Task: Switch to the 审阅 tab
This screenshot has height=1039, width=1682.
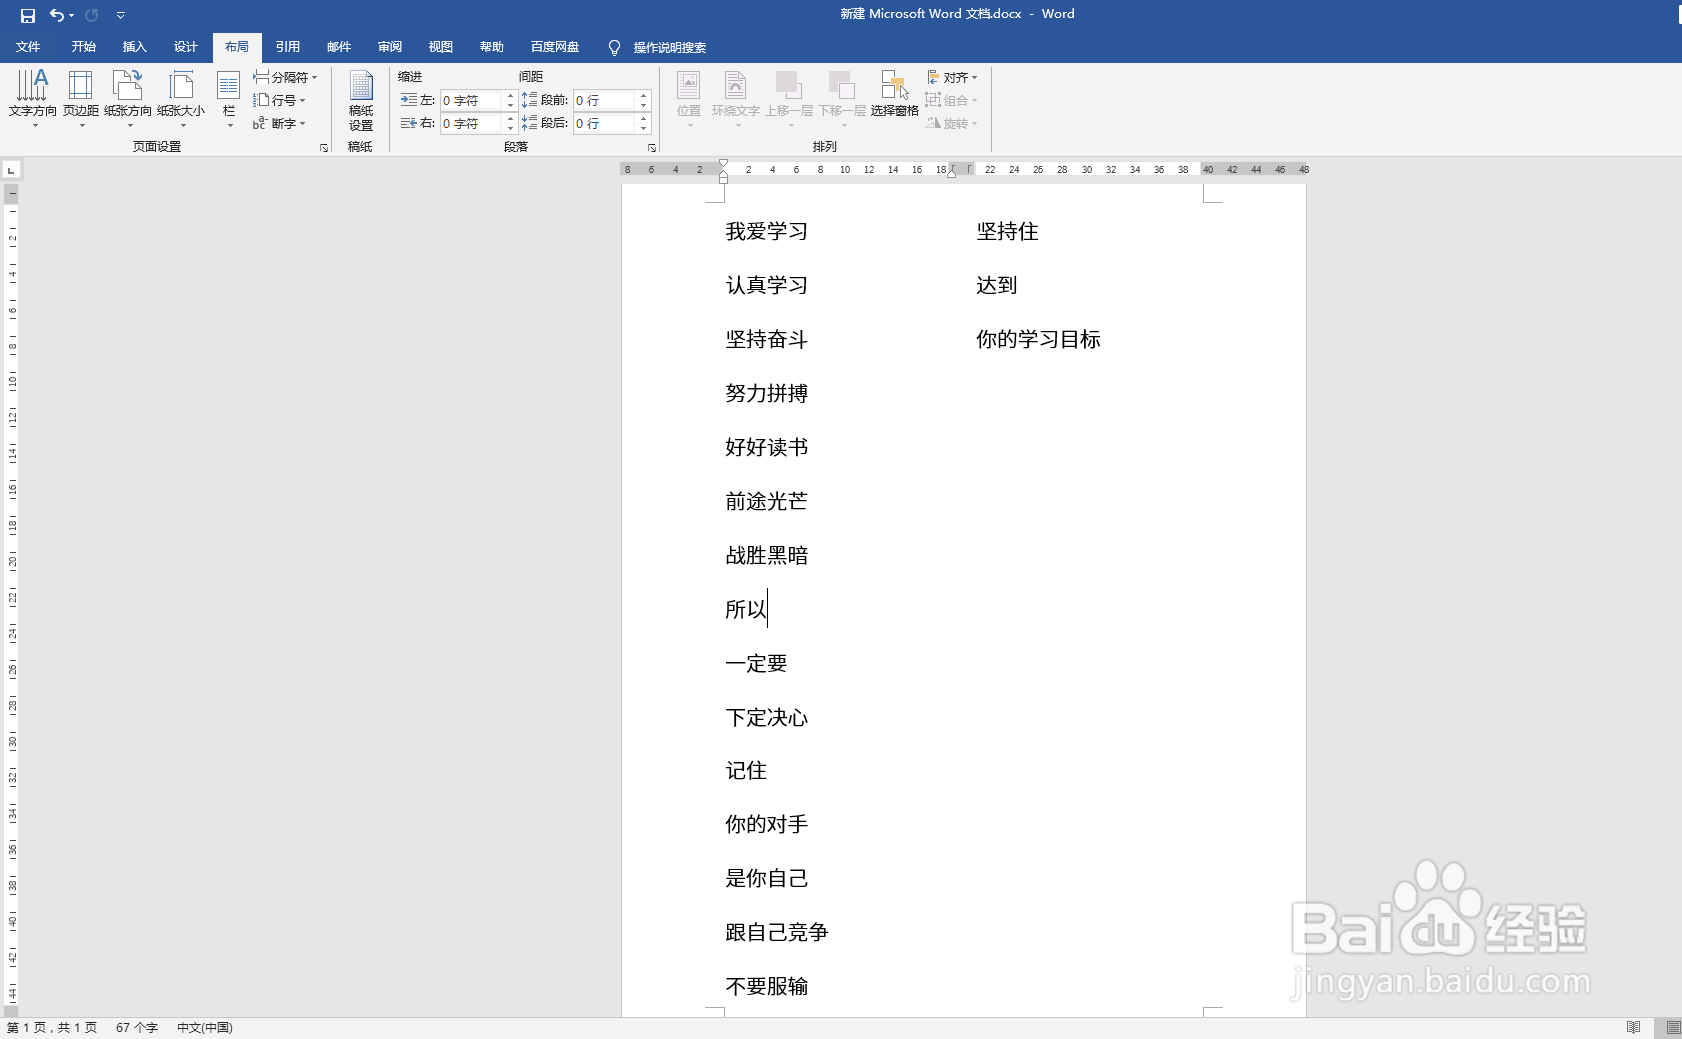Action: point(390,47)
